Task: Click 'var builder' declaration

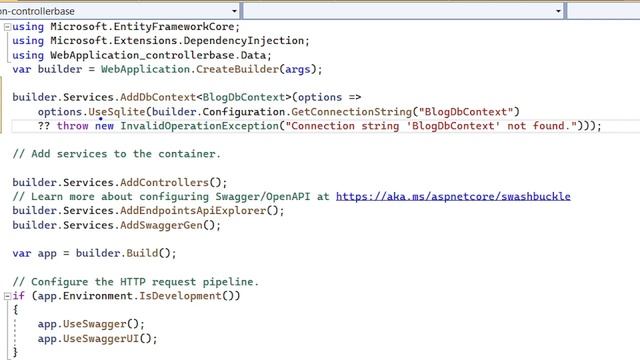Action: [x=47, y=69]
